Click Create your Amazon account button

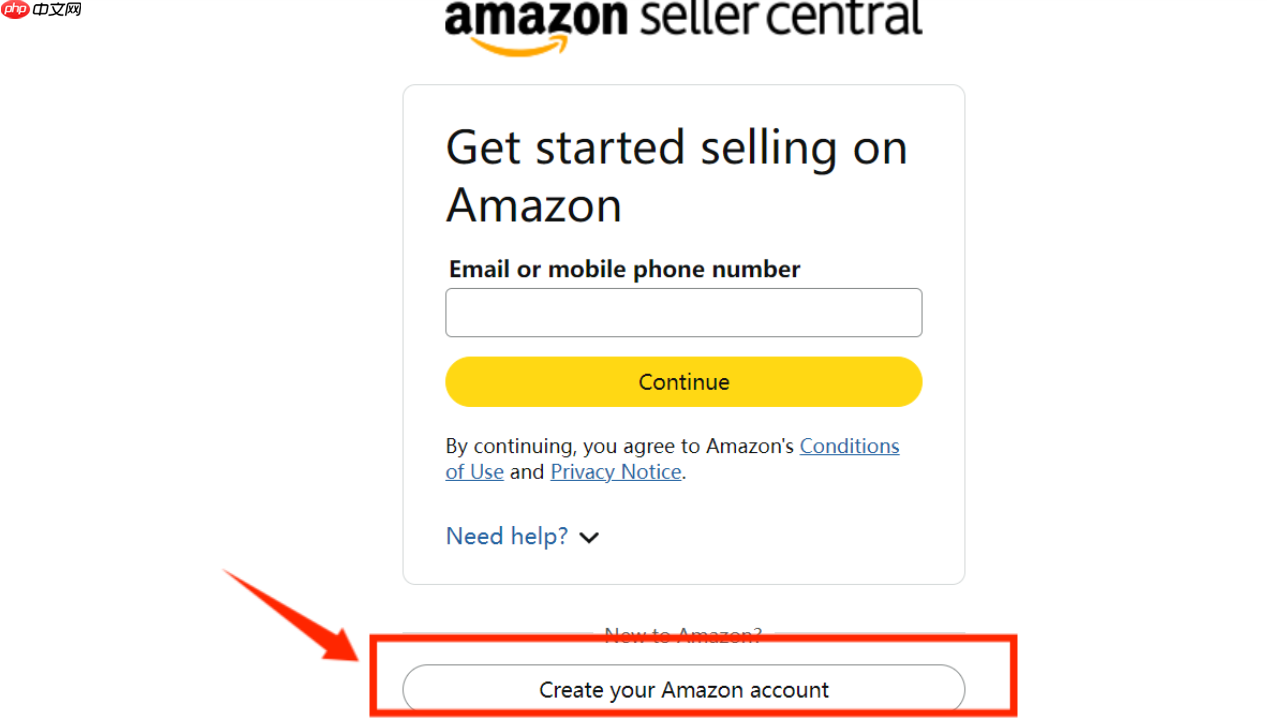(683, 690)
